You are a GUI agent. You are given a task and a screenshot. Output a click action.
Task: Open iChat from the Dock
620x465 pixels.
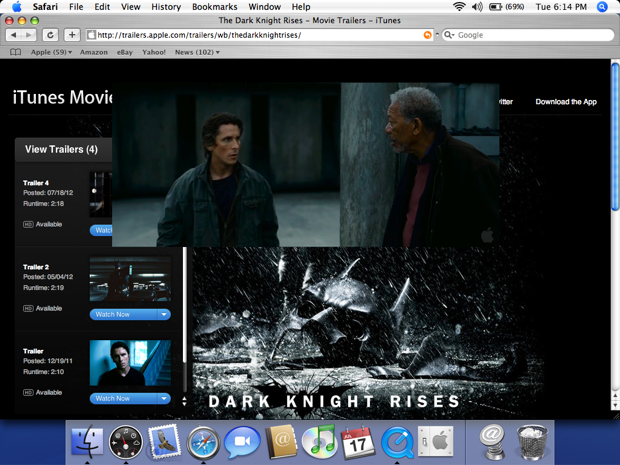click(x=242, y=442)
